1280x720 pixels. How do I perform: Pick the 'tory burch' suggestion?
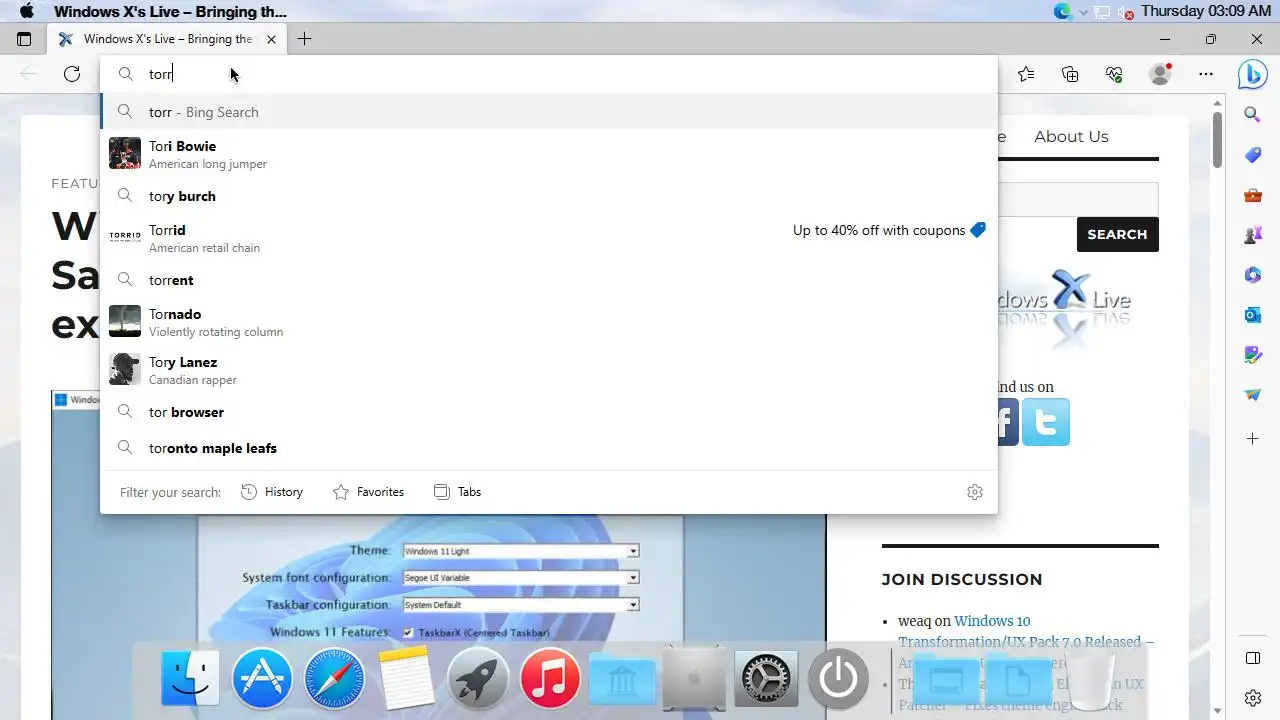click(x=549, y=196)
